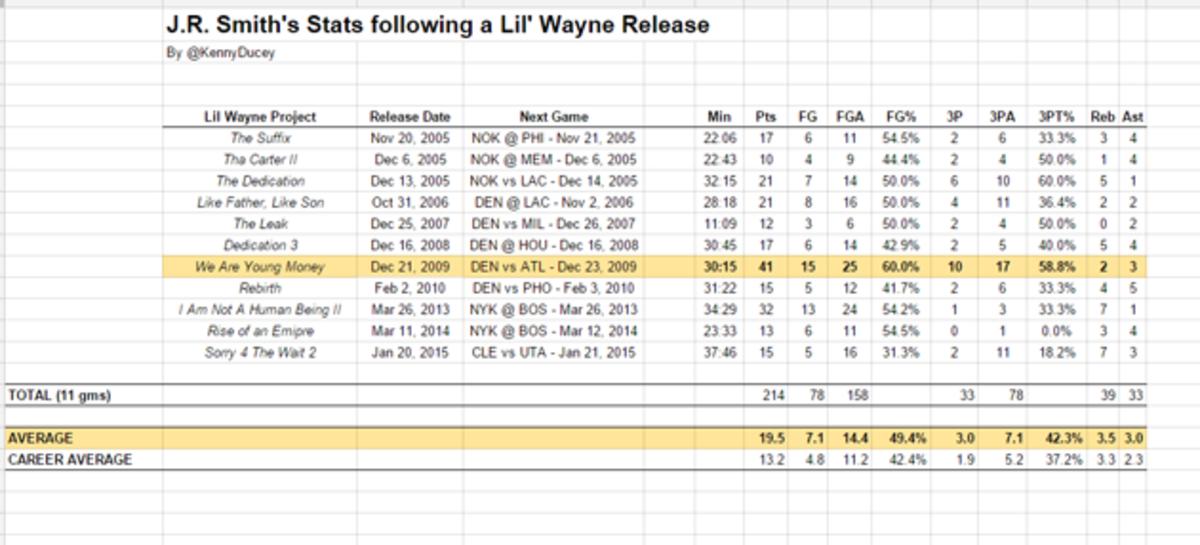The width and height of the screenshot is (1200, 545).
Task: Click the 41 points cell in highlighted row
Action: (767, 267)
